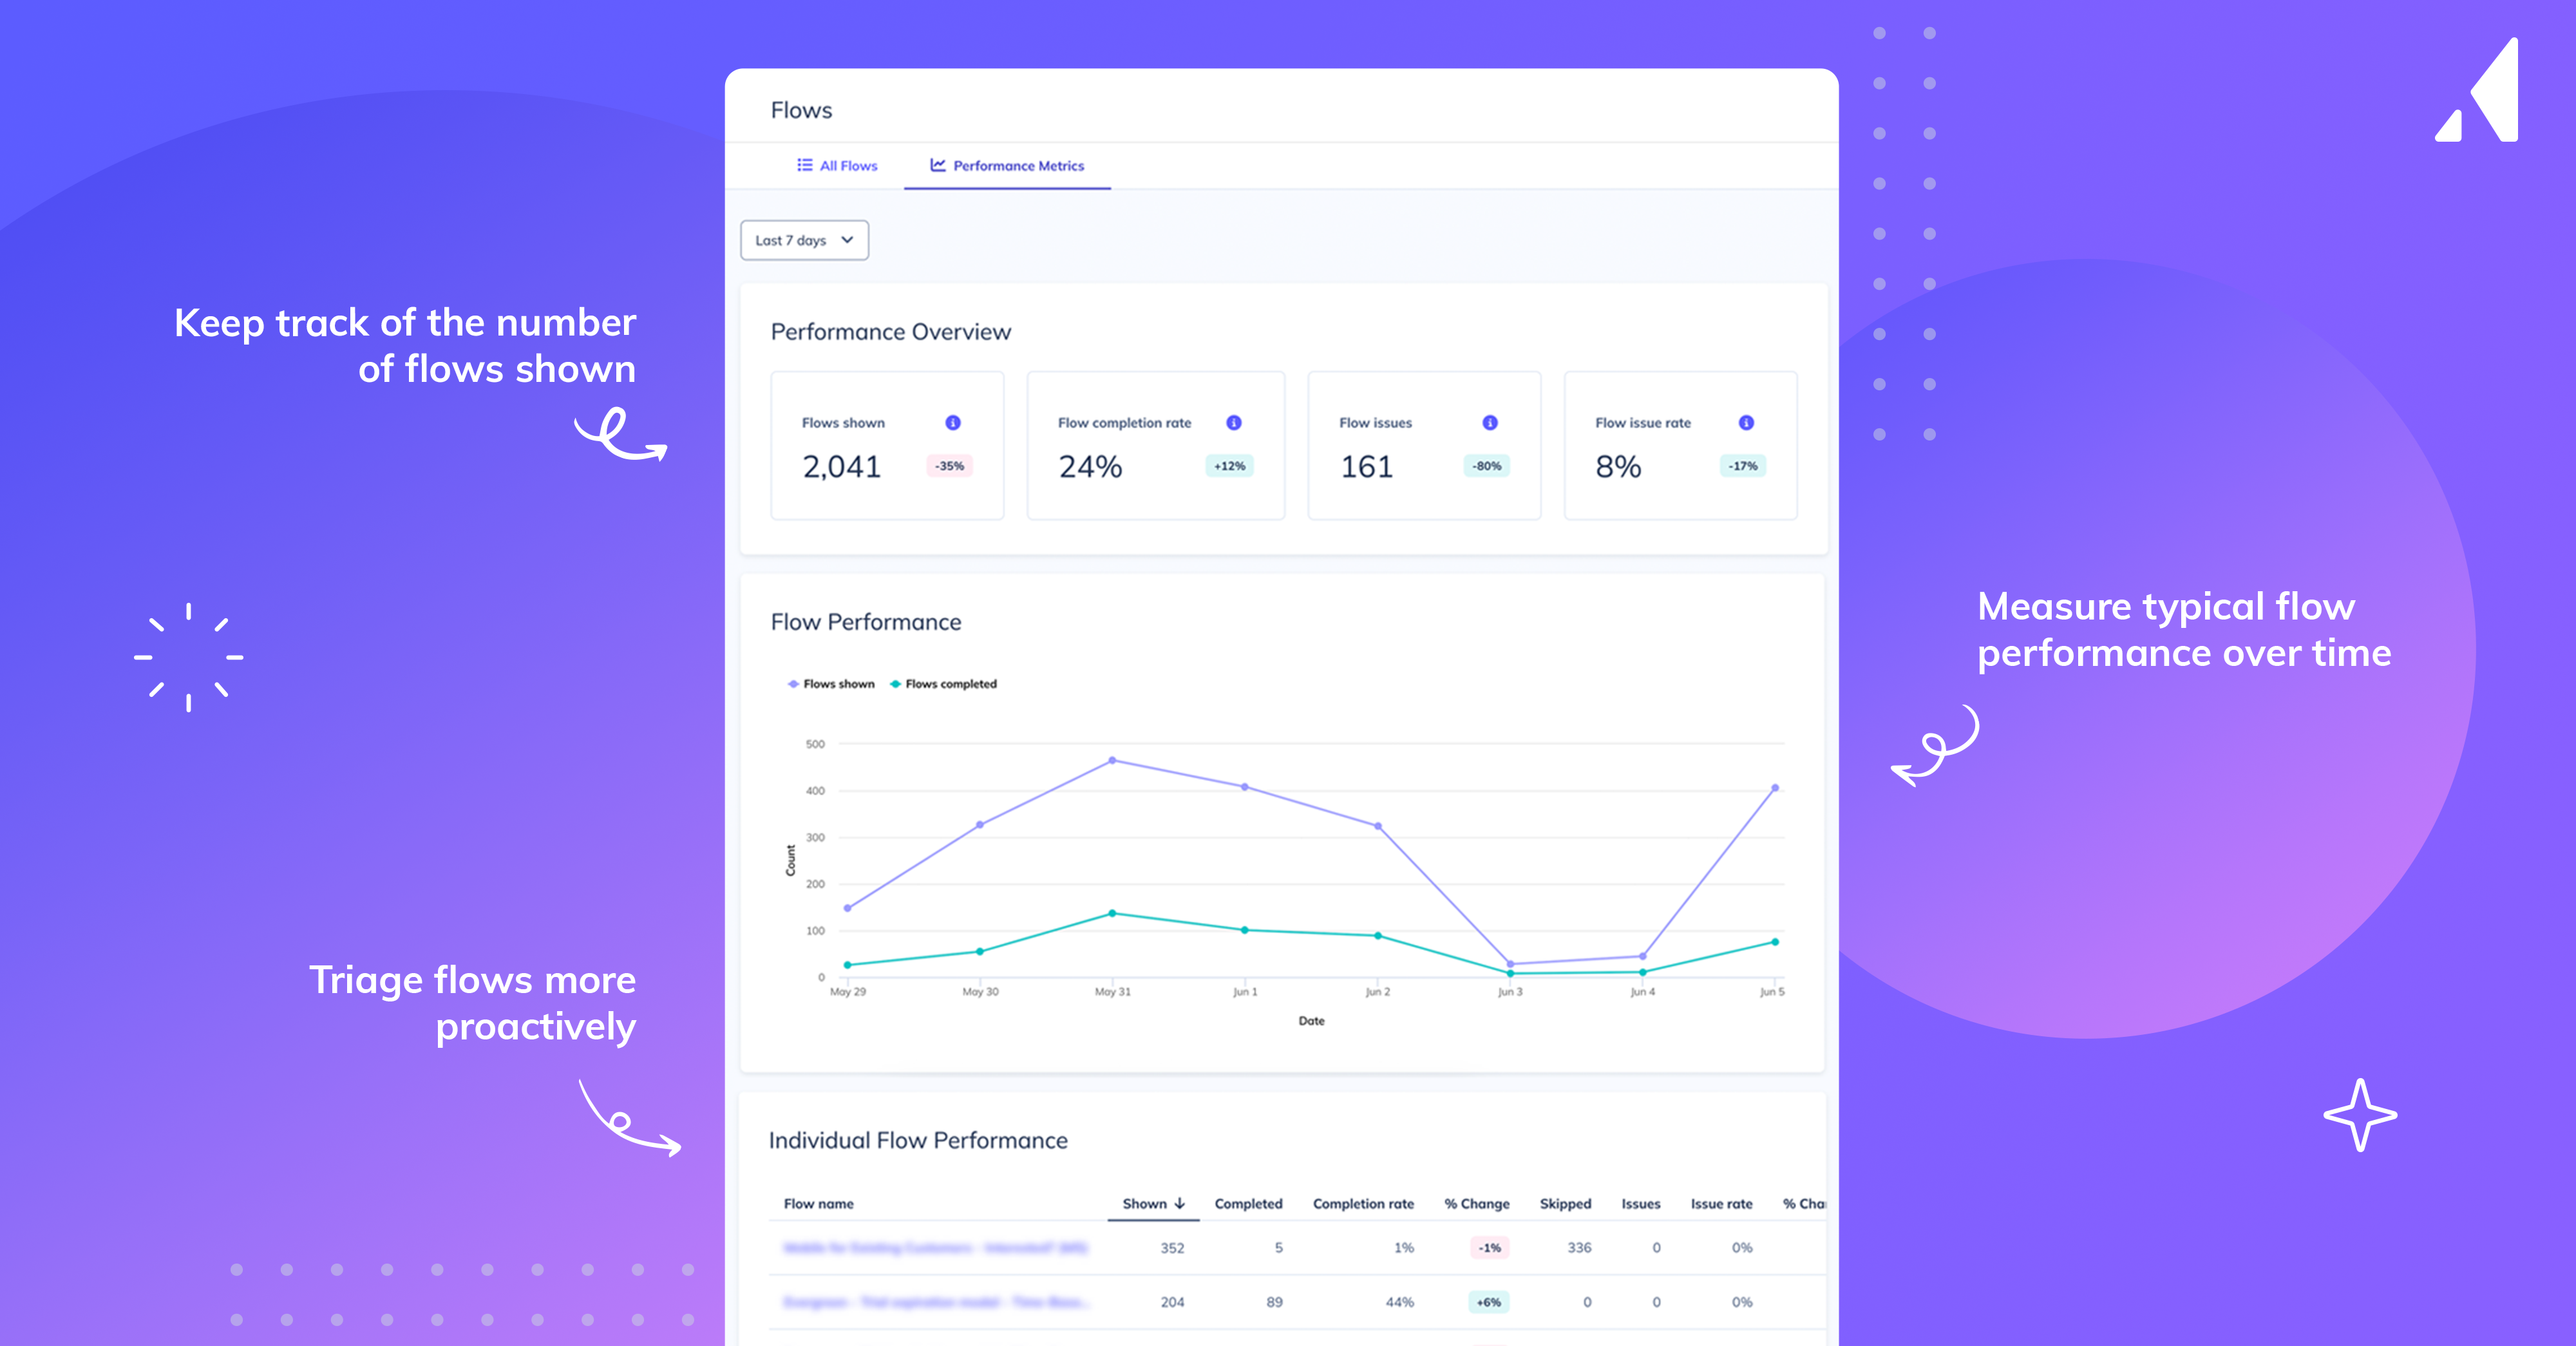Click the Performance Metrics chart icon
Screen dimensions: 2576x1346
tap(938, 165)
